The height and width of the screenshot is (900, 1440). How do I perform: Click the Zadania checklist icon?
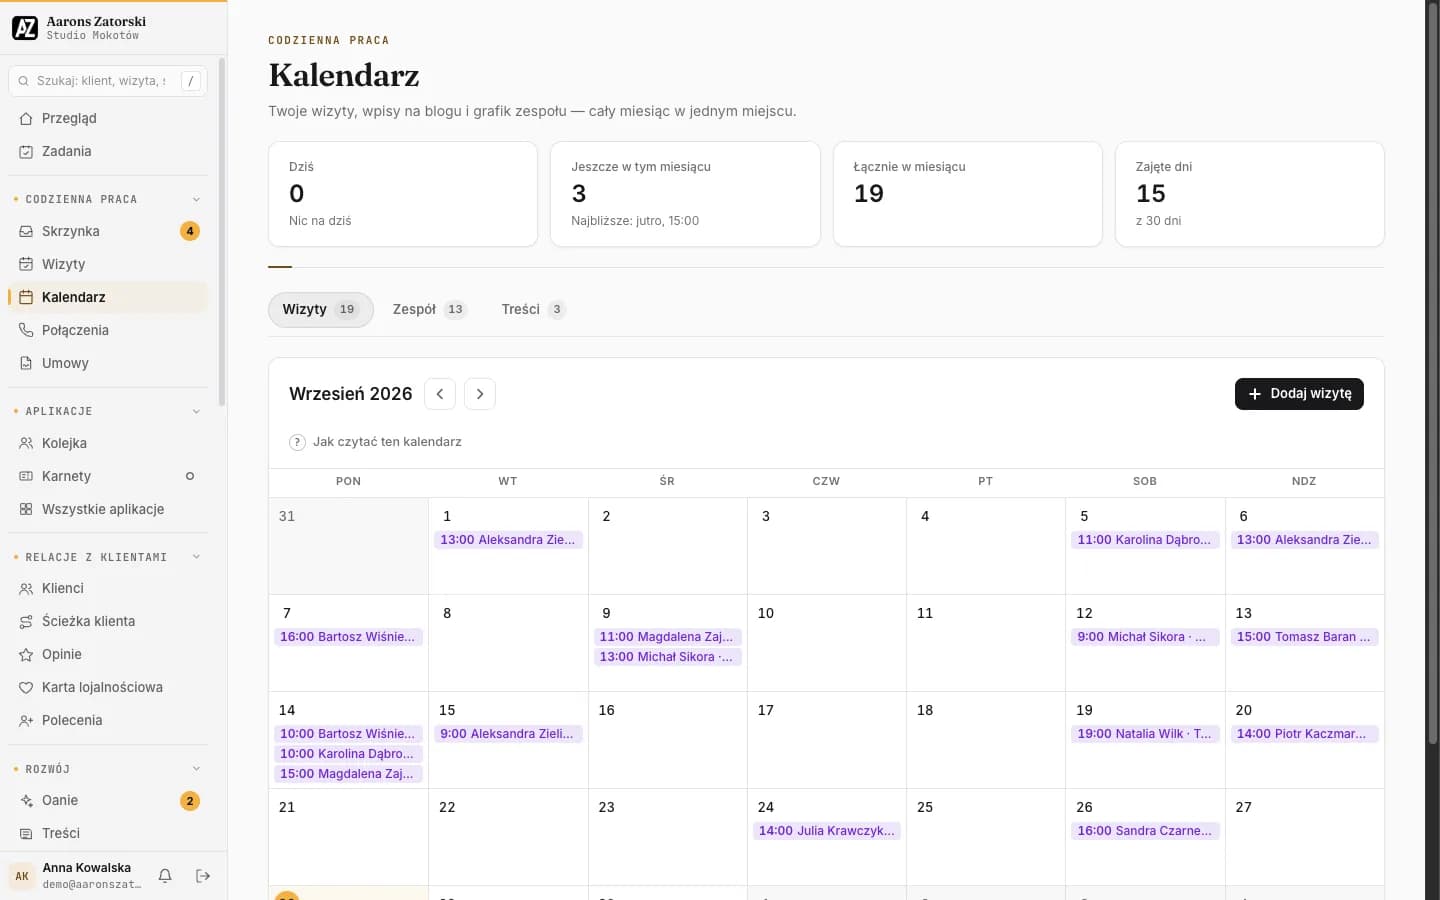26,151
